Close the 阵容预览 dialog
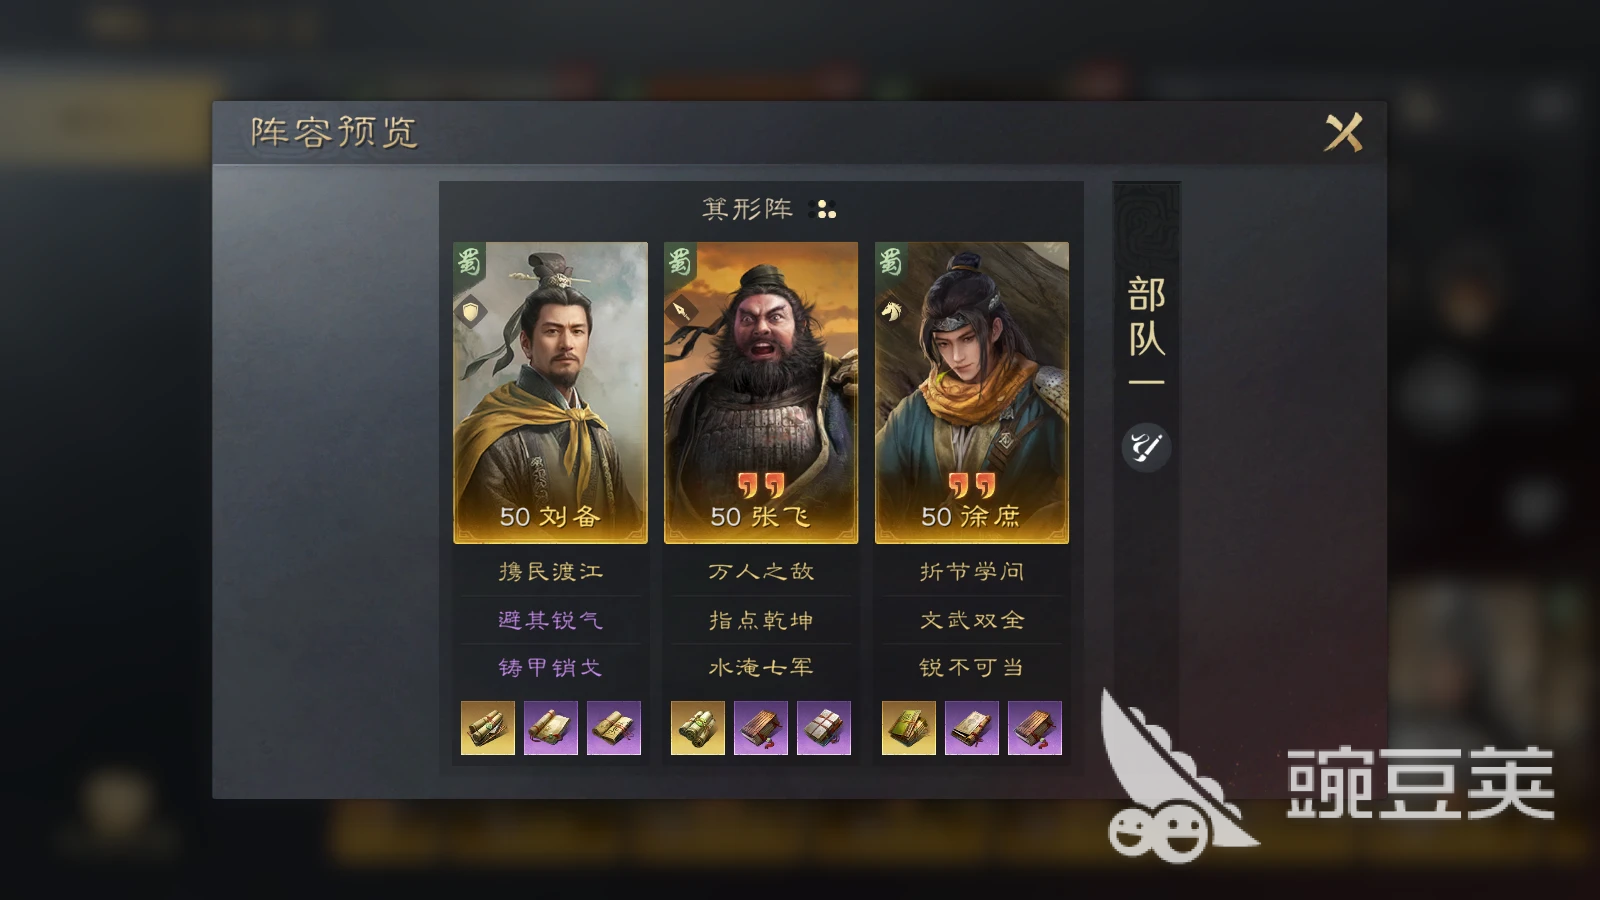1600x900 pixels. [1344, 132]
